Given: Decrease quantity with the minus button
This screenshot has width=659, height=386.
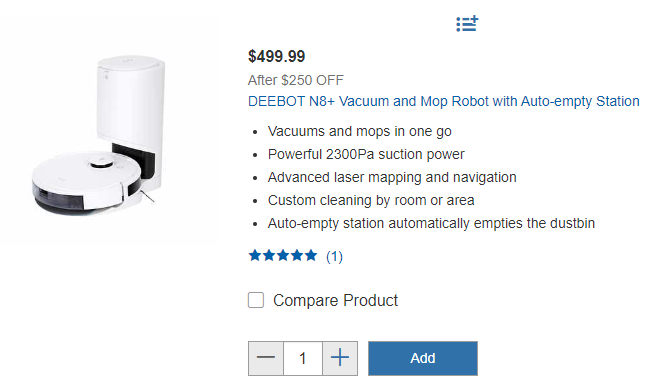Looking at the screenshot, I should click(266, 358).
